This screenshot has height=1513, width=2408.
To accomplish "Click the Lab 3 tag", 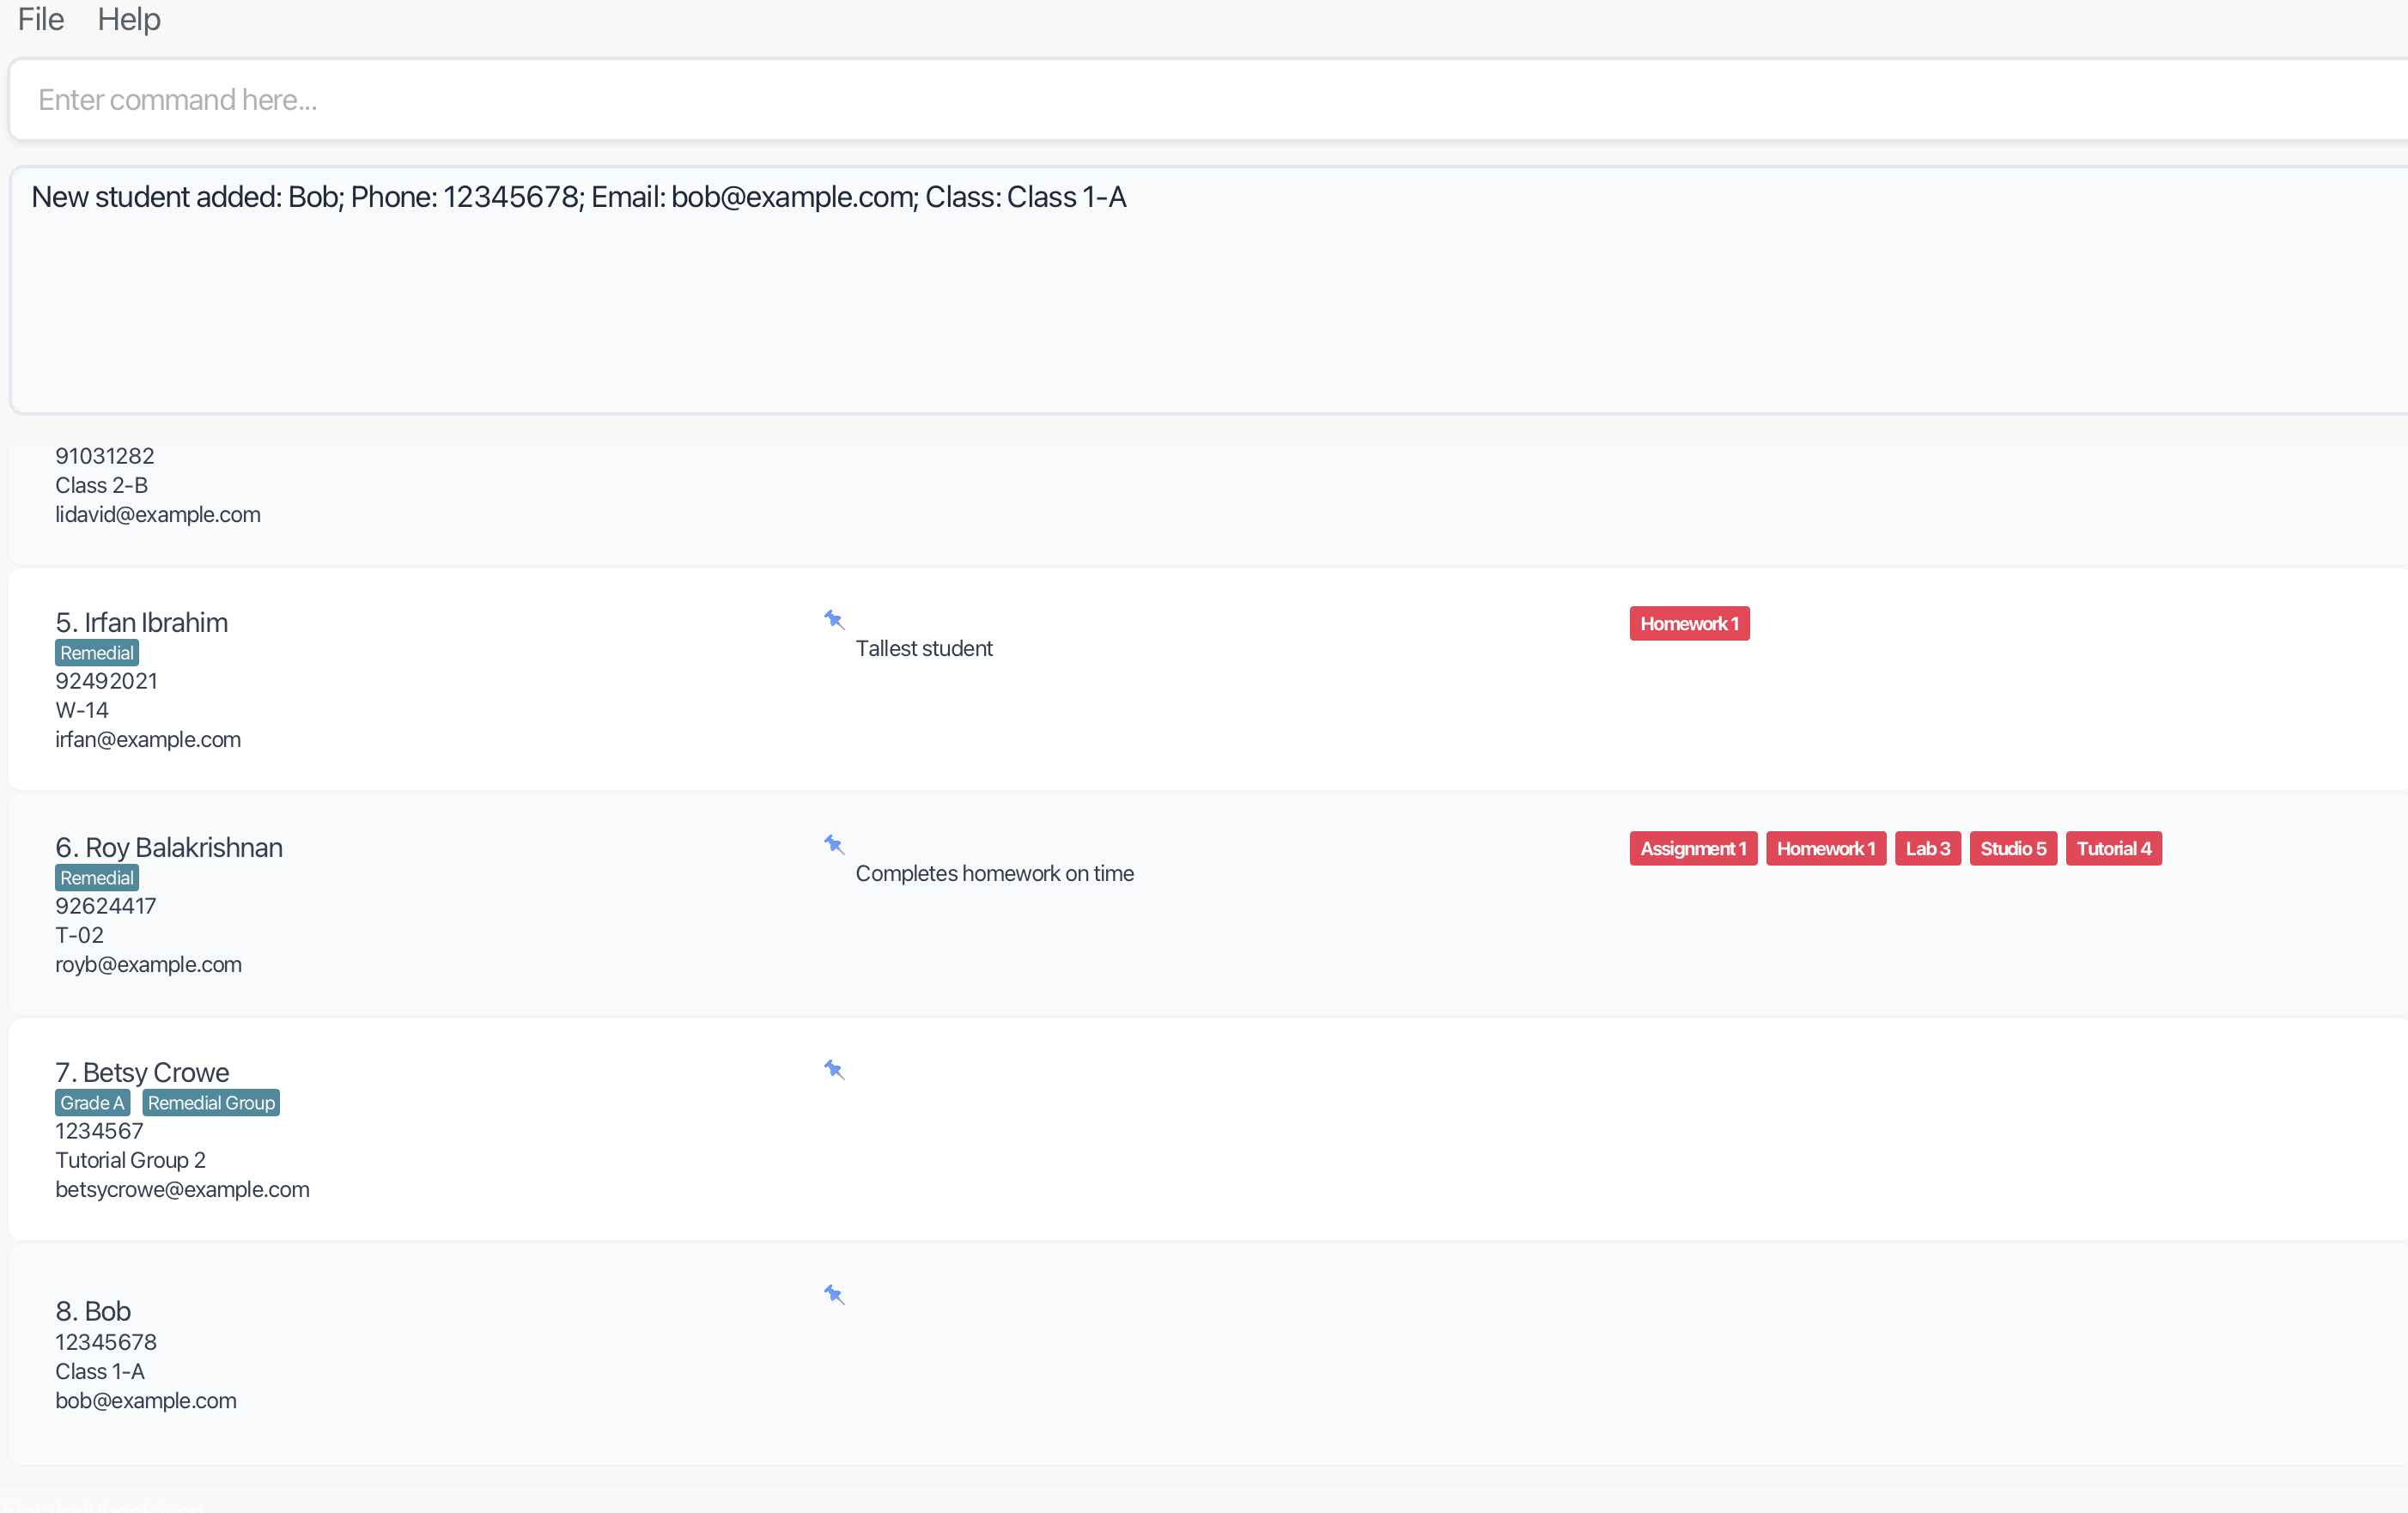I will tap(1927, 849).
